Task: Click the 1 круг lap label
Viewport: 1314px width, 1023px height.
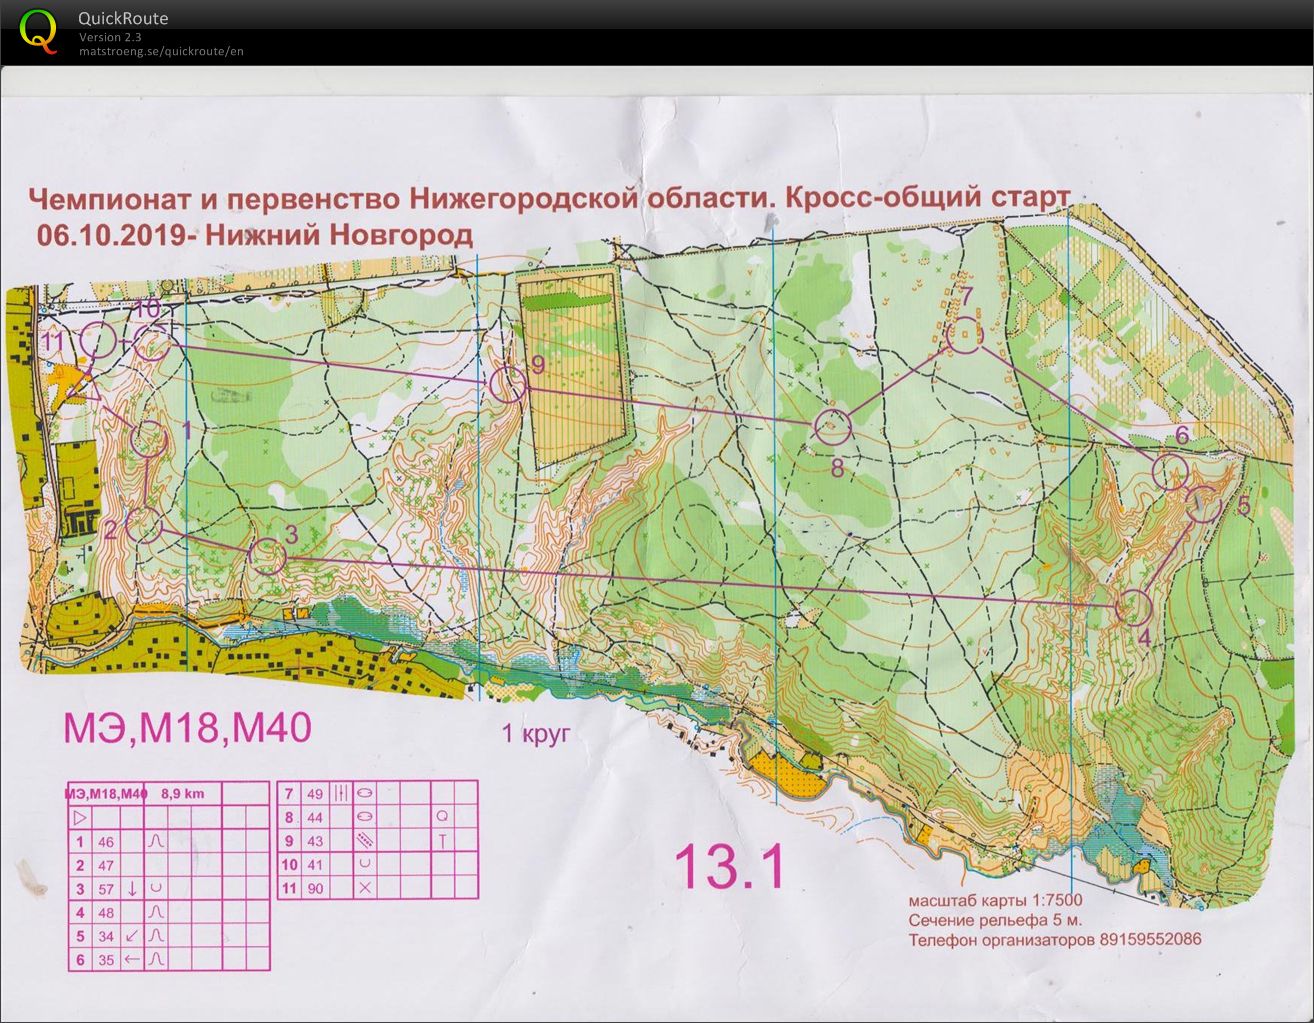Action: click(536, 733)
